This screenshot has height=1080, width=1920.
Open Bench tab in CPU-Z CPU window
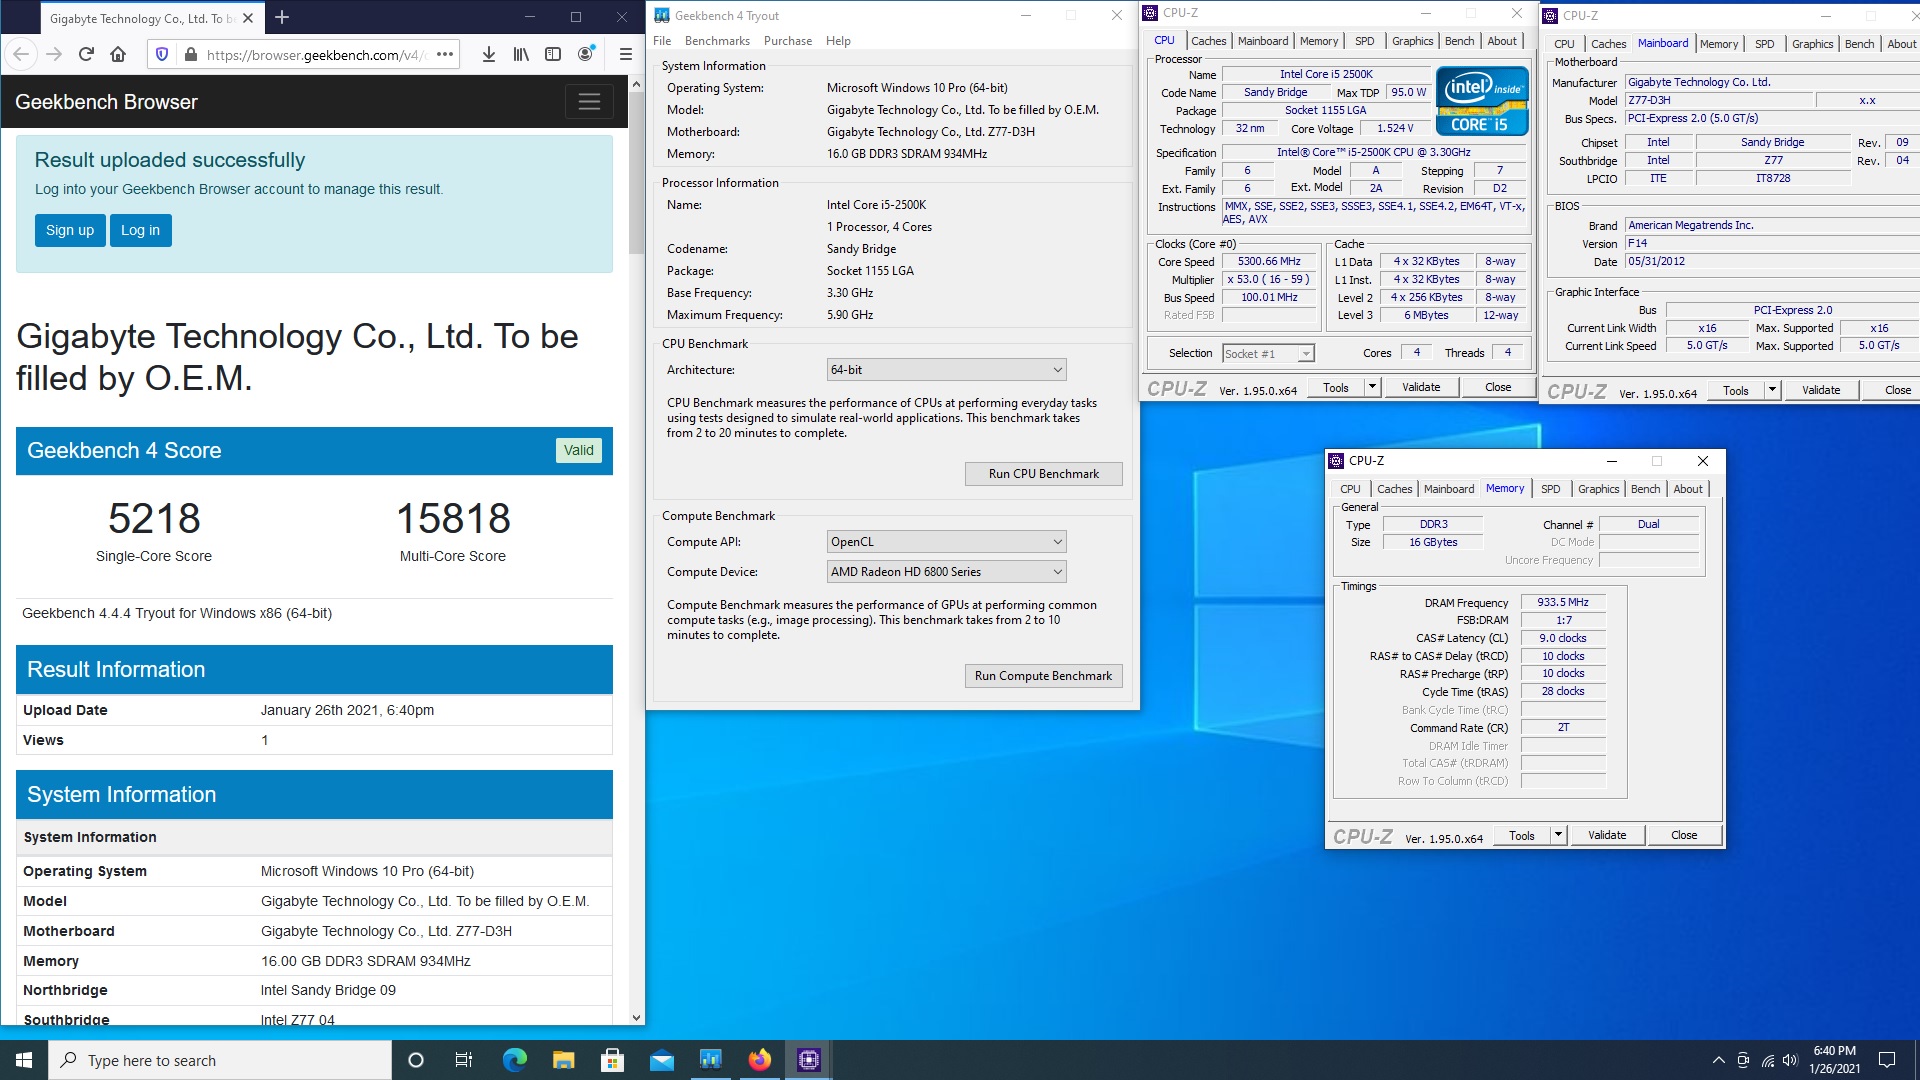(x=1459, y=41)
